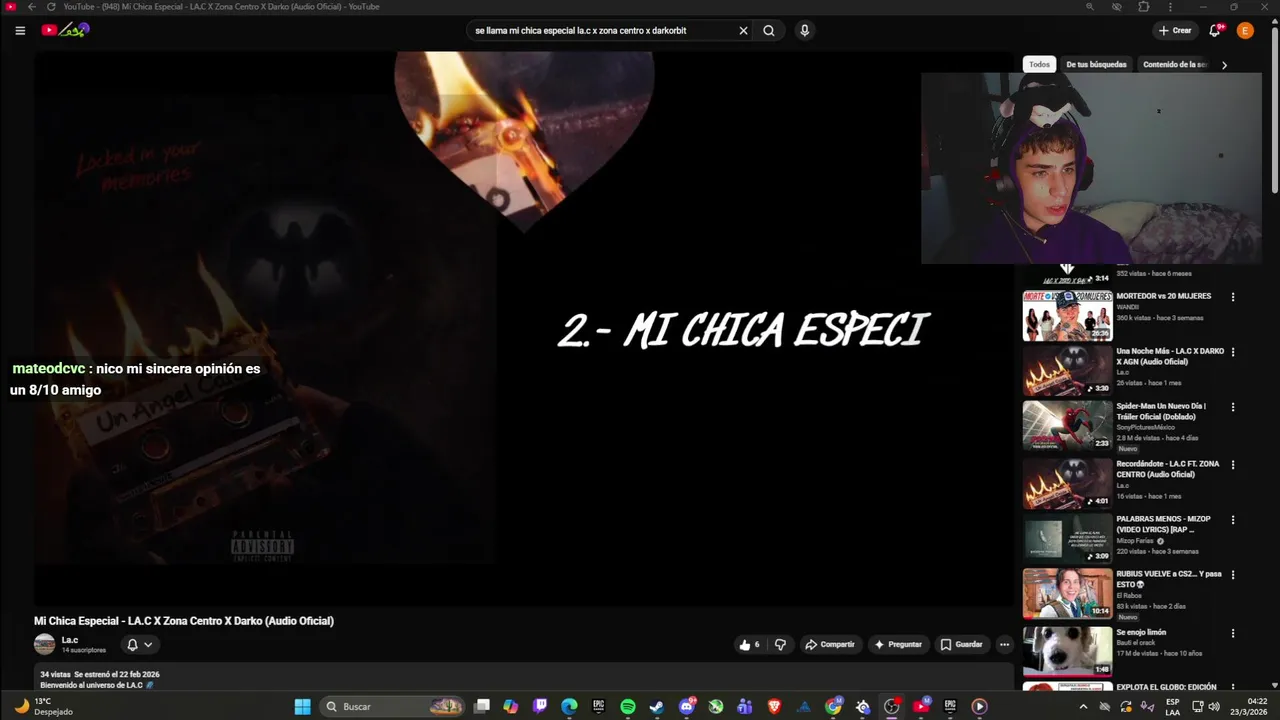Show more filter chips with the right arrow
The image size is (1280, 720).
pyautogui.click(x=1224, y=65)
